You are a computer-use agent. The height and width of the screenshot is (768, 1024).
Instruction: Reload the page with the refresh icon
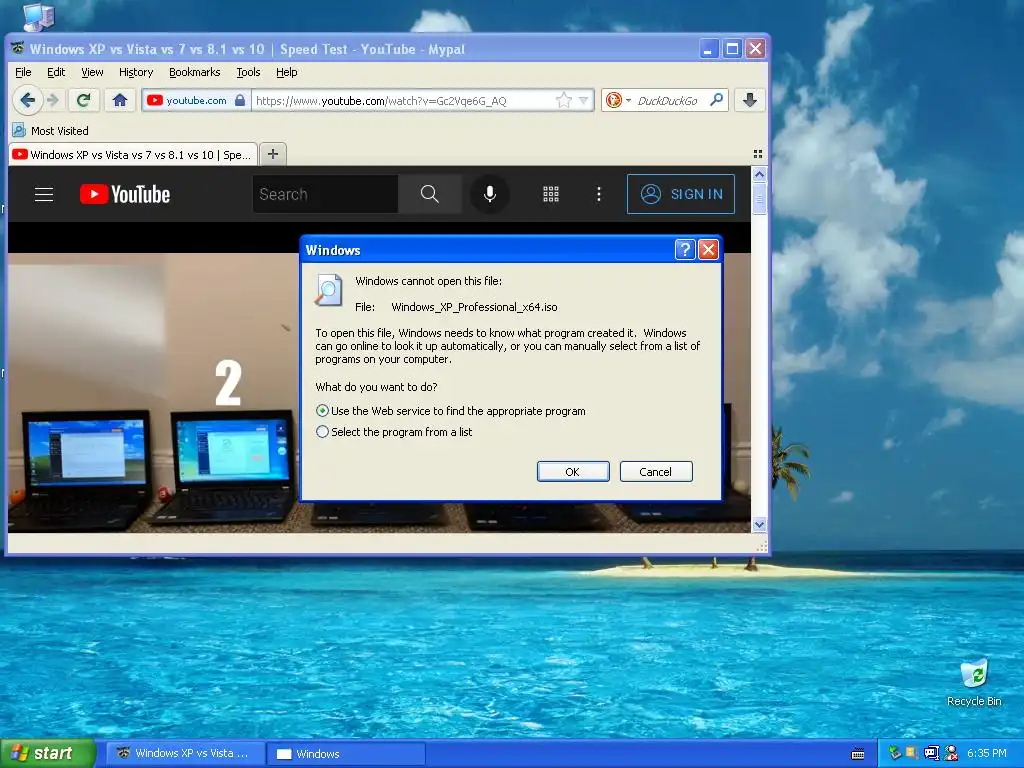pos(83,101)
